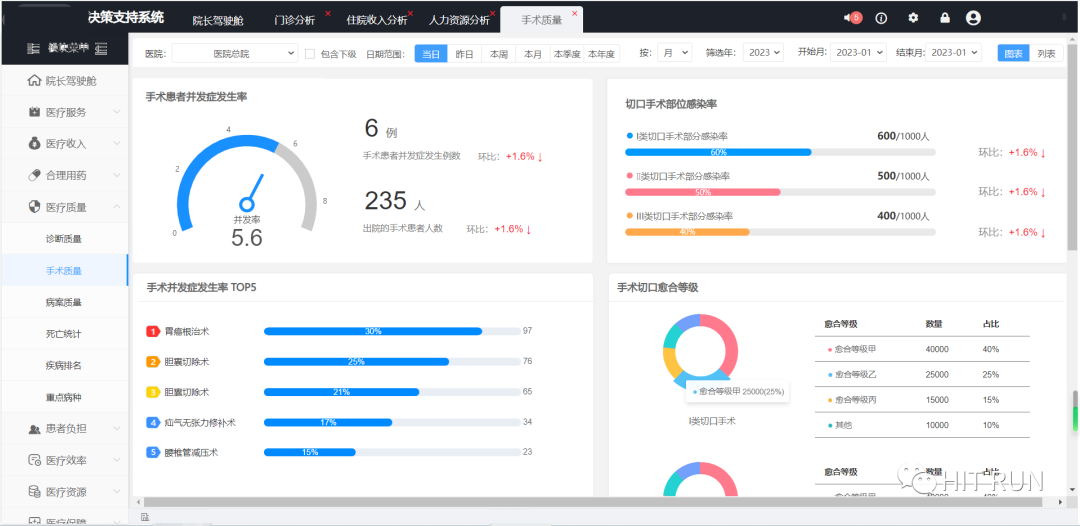Expand the 医疗收入 sidebar menu
The image size is (1080, 526).
(66, 144)
